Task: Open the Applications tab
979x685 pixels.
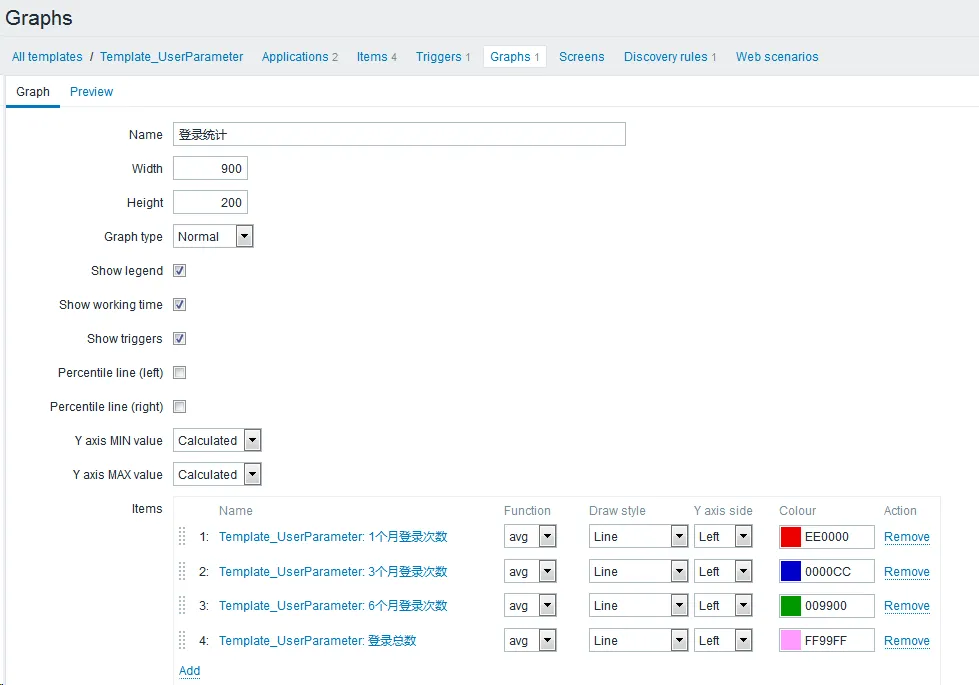Action: pyautogui.click(x=300, y=57)
